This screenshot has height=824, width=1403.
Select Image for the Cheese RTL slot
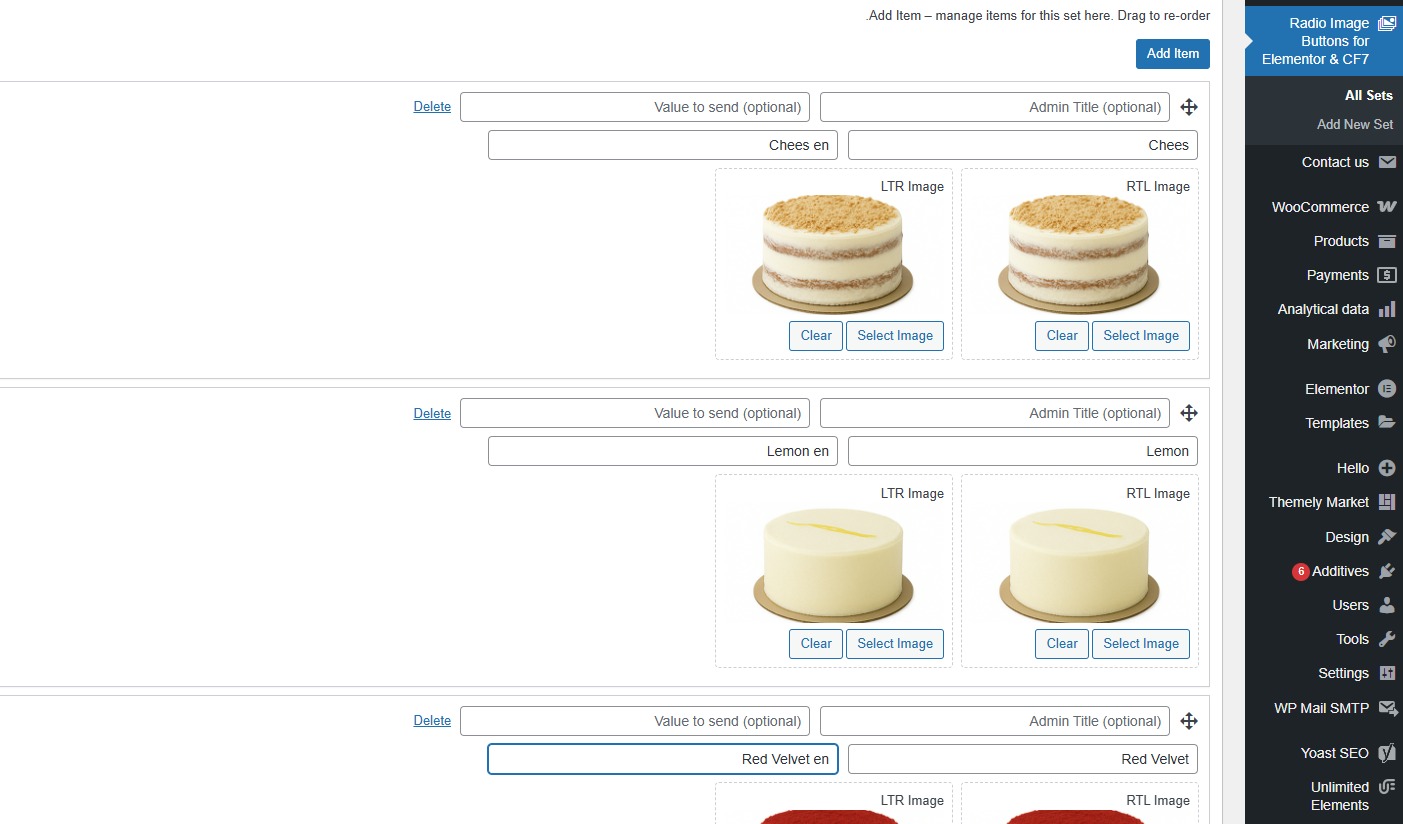pyautogui.click(x=1141, y=336)
